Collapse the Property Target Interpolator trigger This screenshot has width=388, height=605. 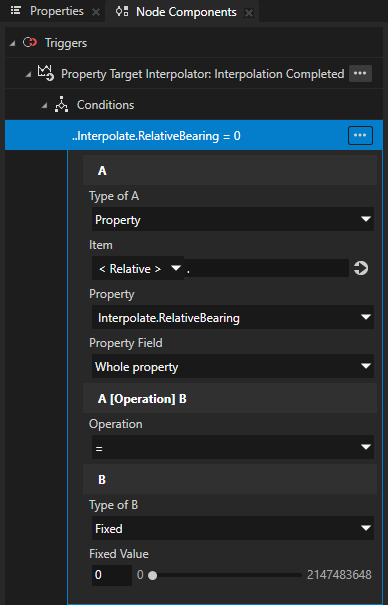(x=28, y=74)
